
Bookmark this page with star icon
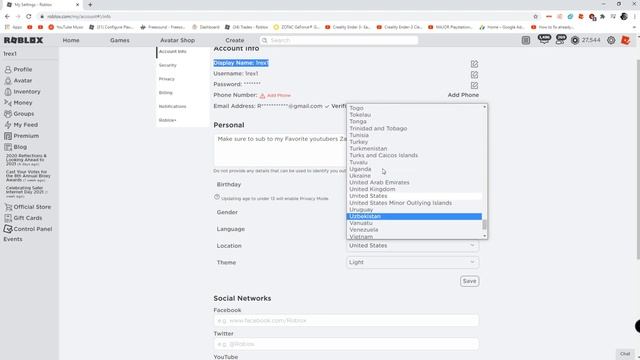coord(536,16)
